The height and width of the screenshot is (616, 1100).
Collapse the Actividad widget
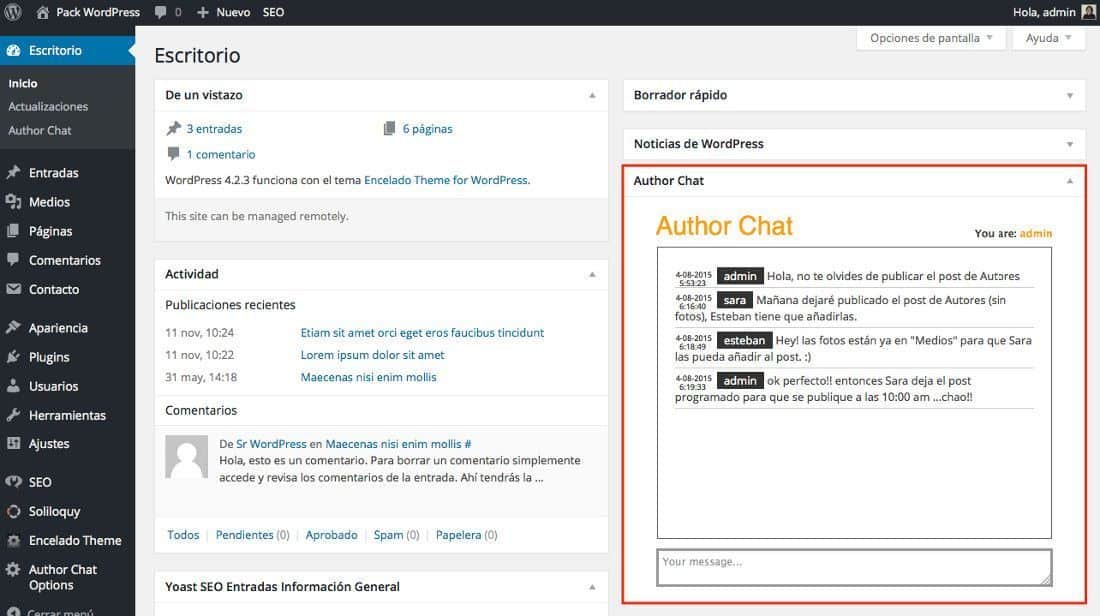point(592,274)
